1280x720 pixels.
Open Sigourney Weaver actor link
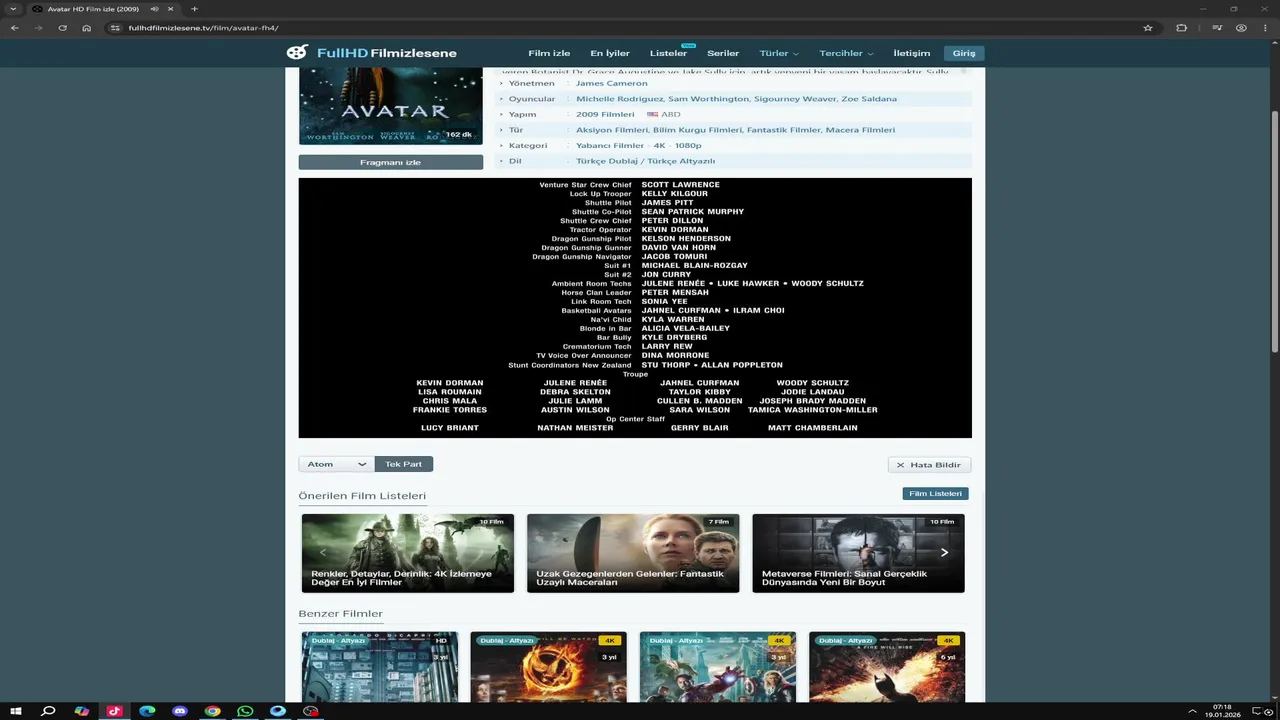click(795, 99)
